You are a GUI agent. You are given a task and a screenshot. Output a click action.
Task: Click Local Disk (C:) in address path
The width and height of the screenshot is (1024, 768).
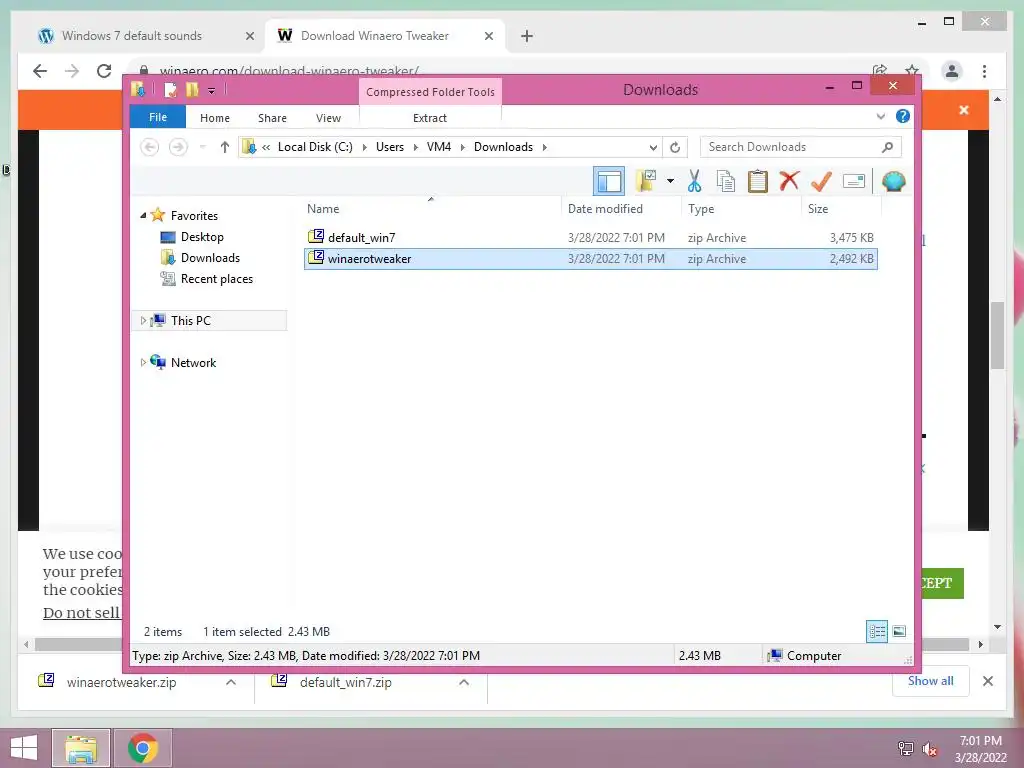(x=315, y=147)
